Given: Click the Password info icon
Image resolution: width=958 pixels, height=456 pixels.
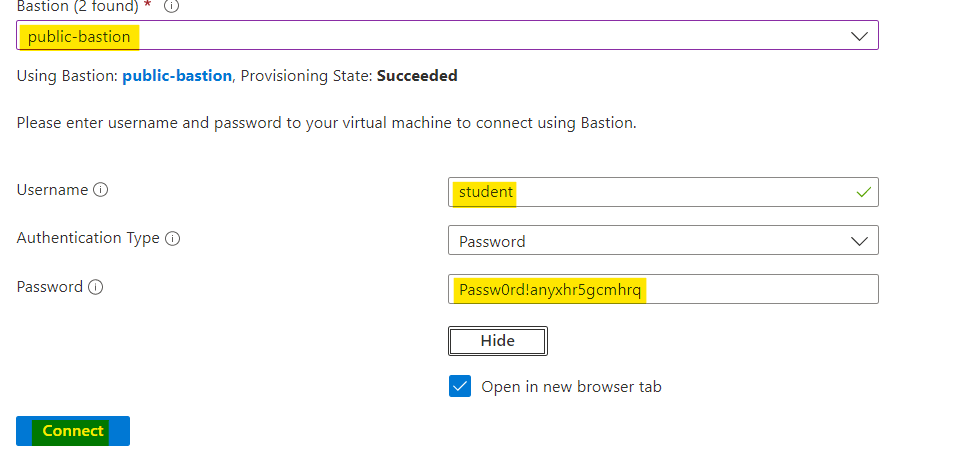Looking at the screenshot, I should click(96, 288).
